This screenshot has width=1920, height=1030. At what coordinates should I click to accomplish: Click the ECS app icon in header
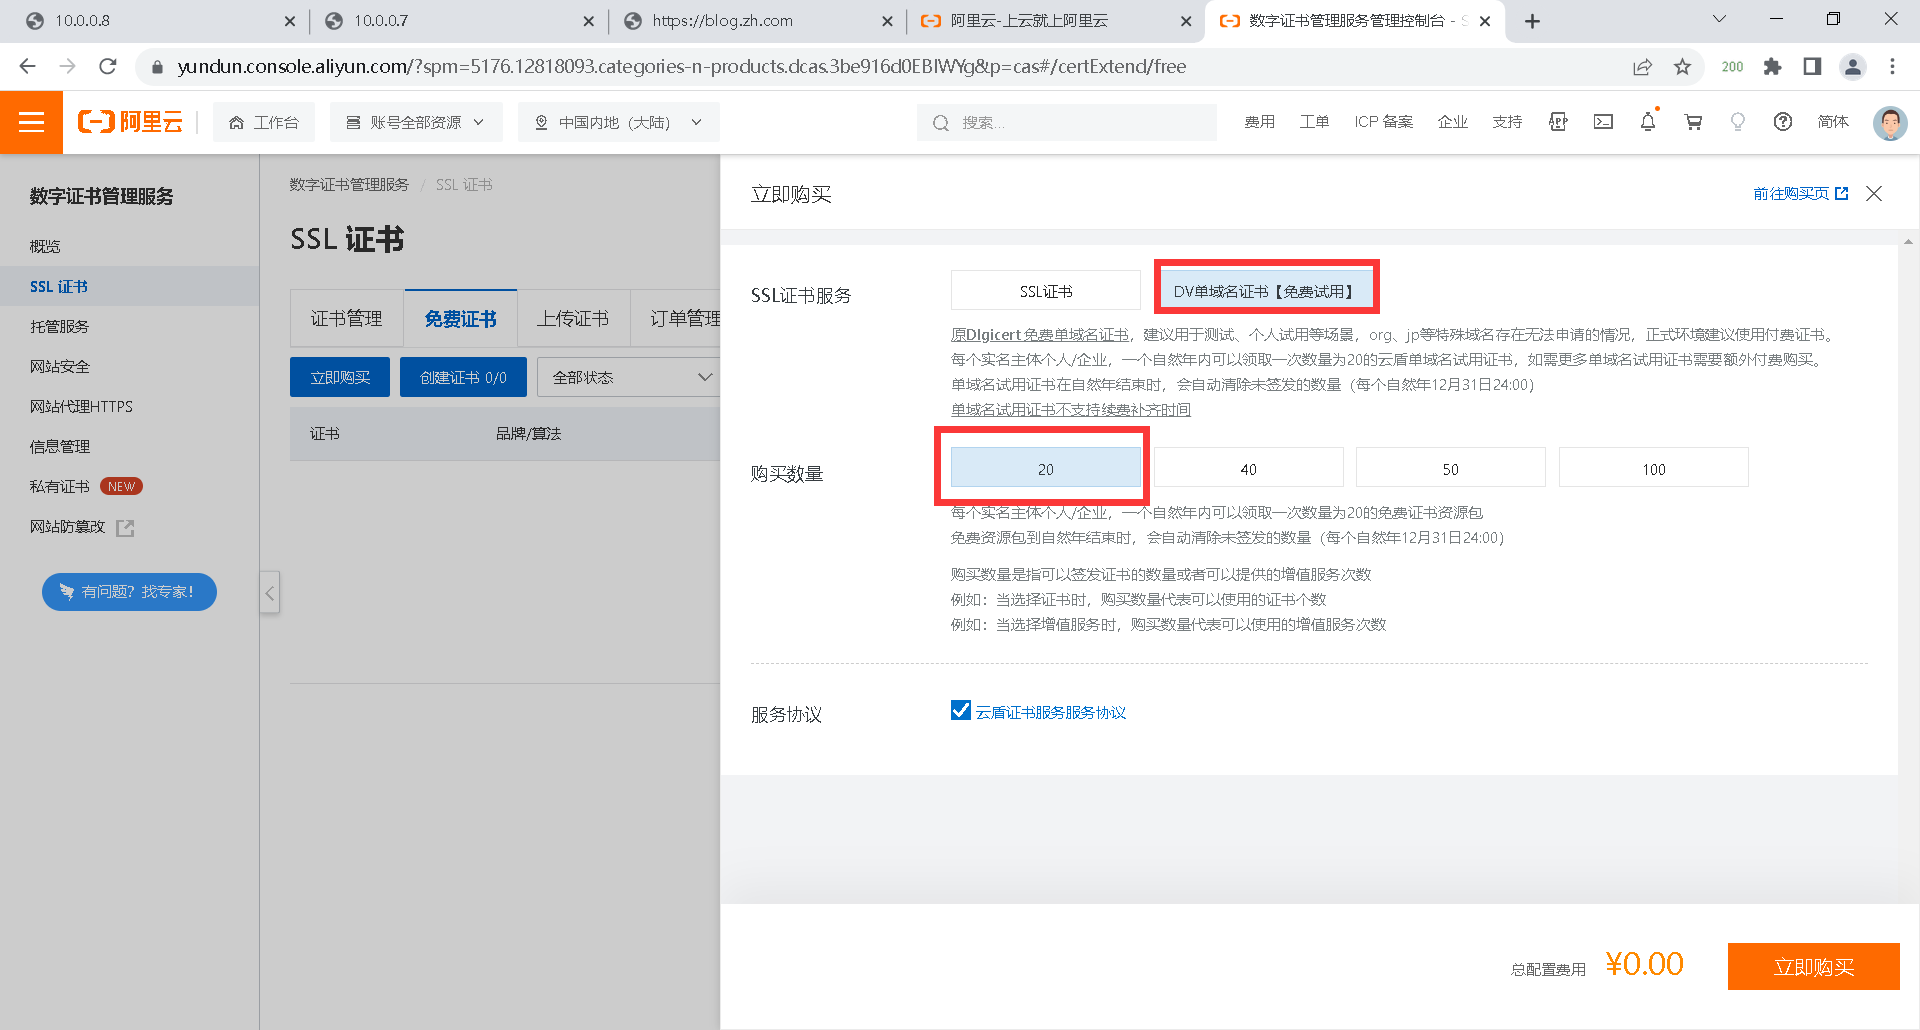click(x=1558, y=122)
